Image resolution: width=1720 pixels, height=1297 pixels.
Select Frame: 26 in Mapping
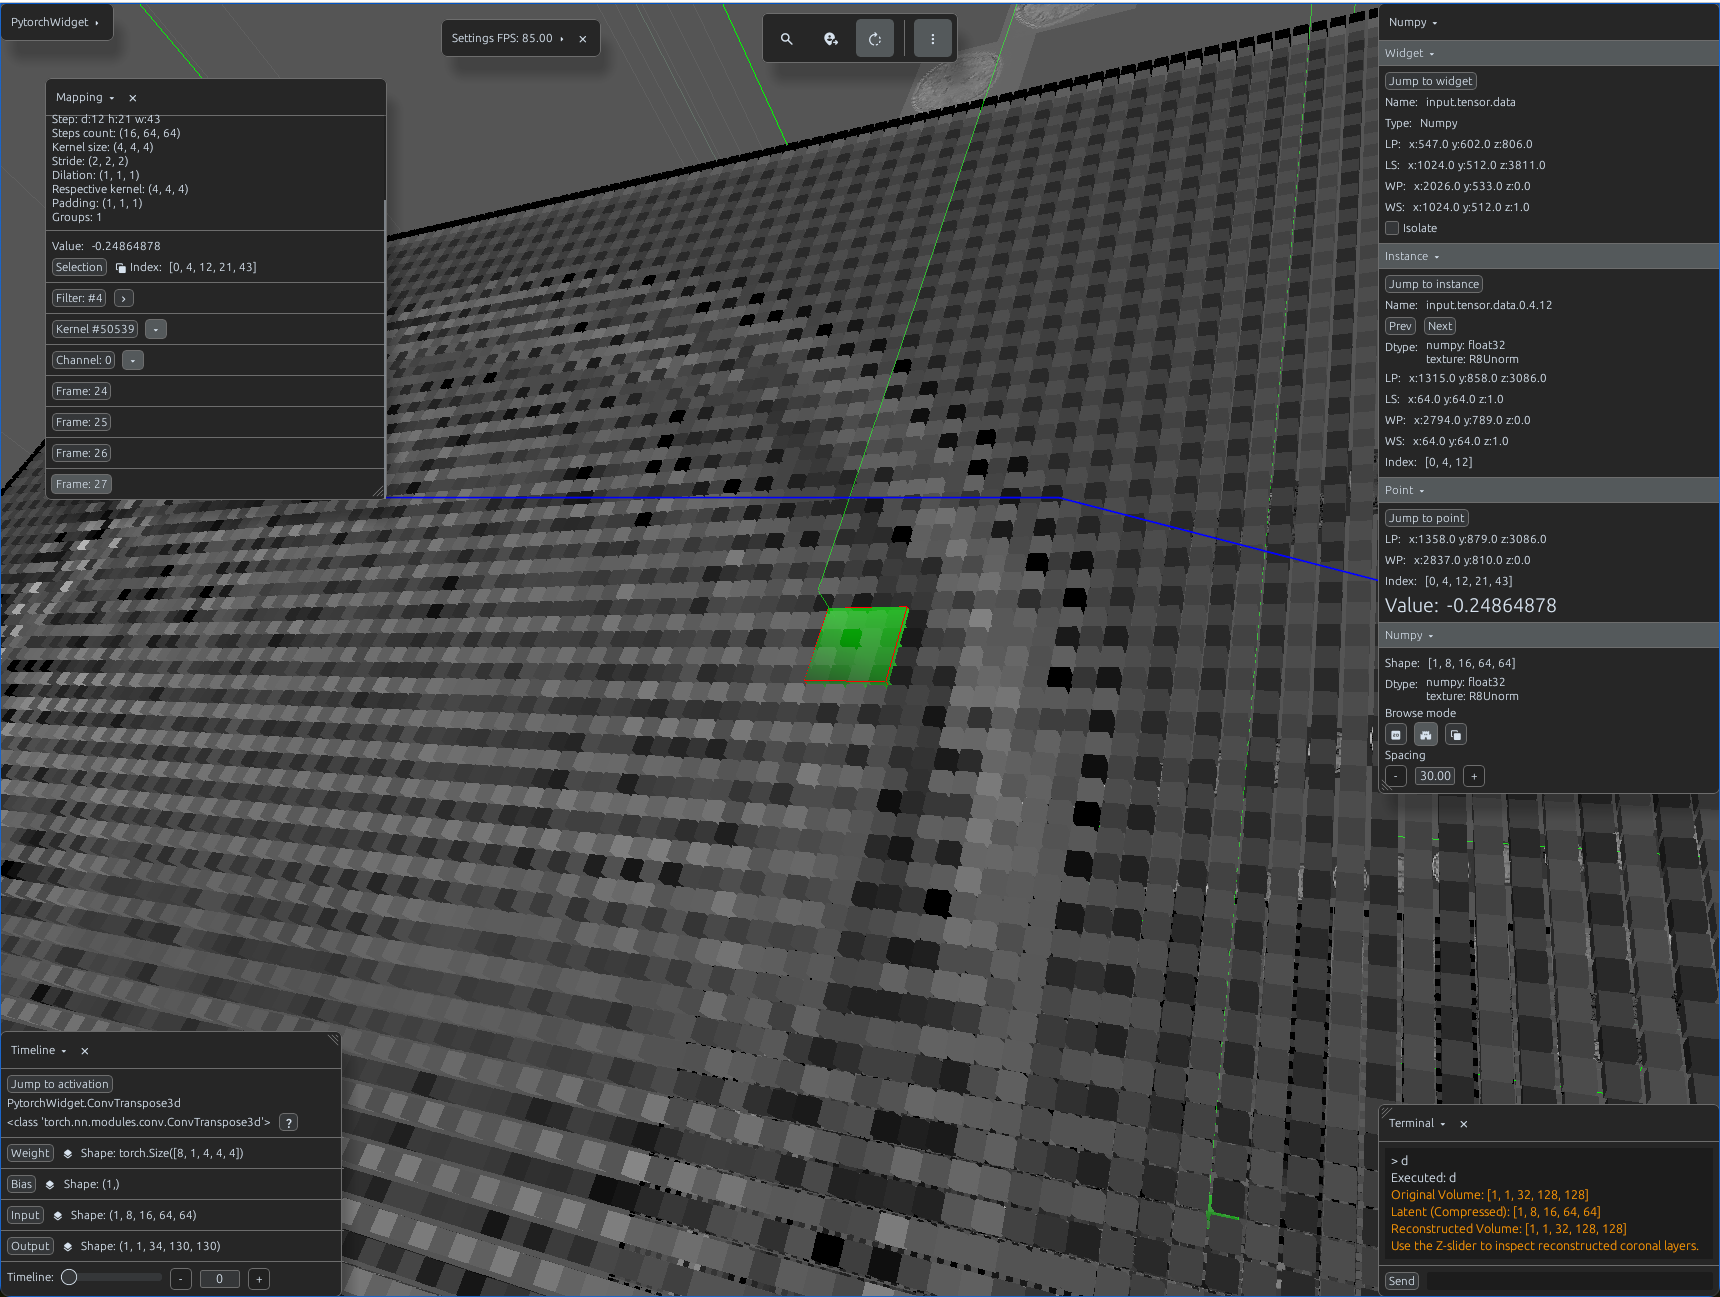[x=81, y=454]
